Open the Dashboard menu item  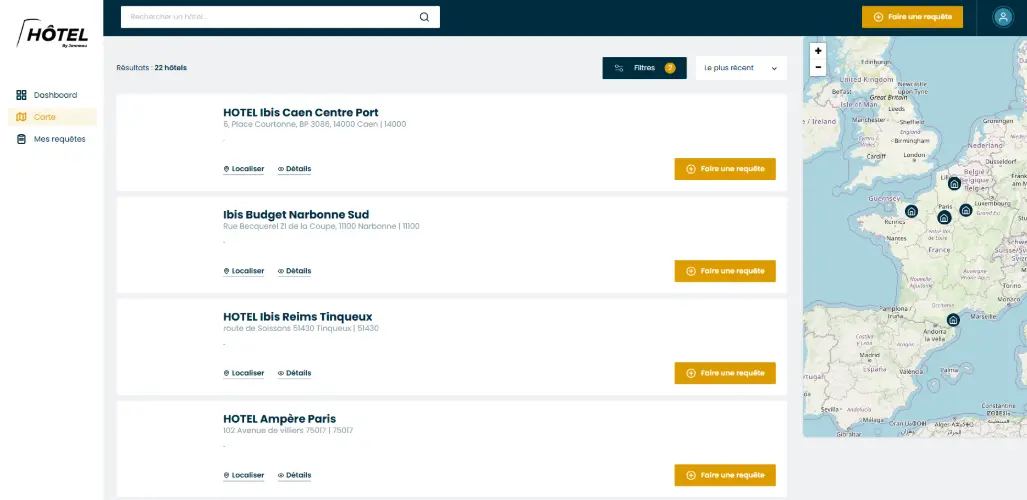click(54, 95)
